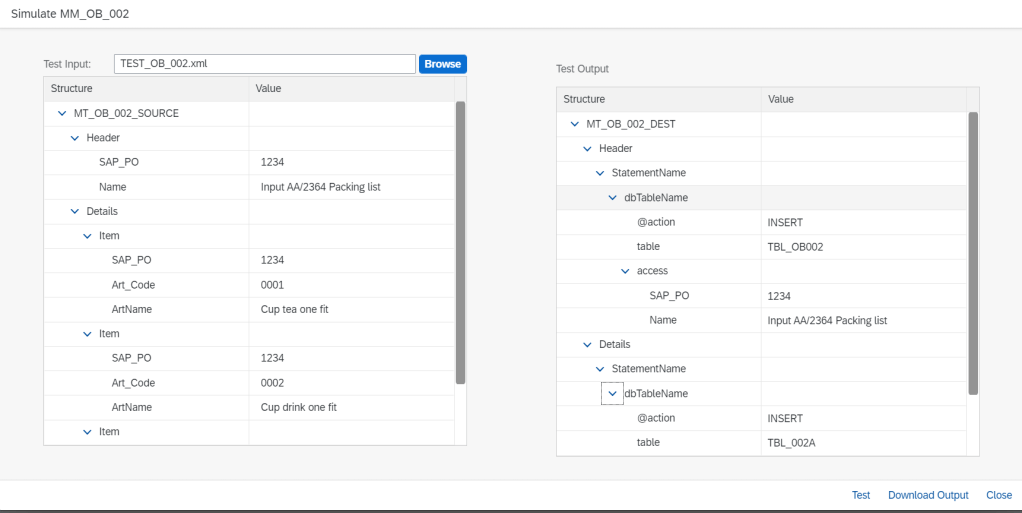Viewport: 1022px width, 513px height.
Task: Click the Test Output tree vertical scrollbar
Action: pos(972,250)
